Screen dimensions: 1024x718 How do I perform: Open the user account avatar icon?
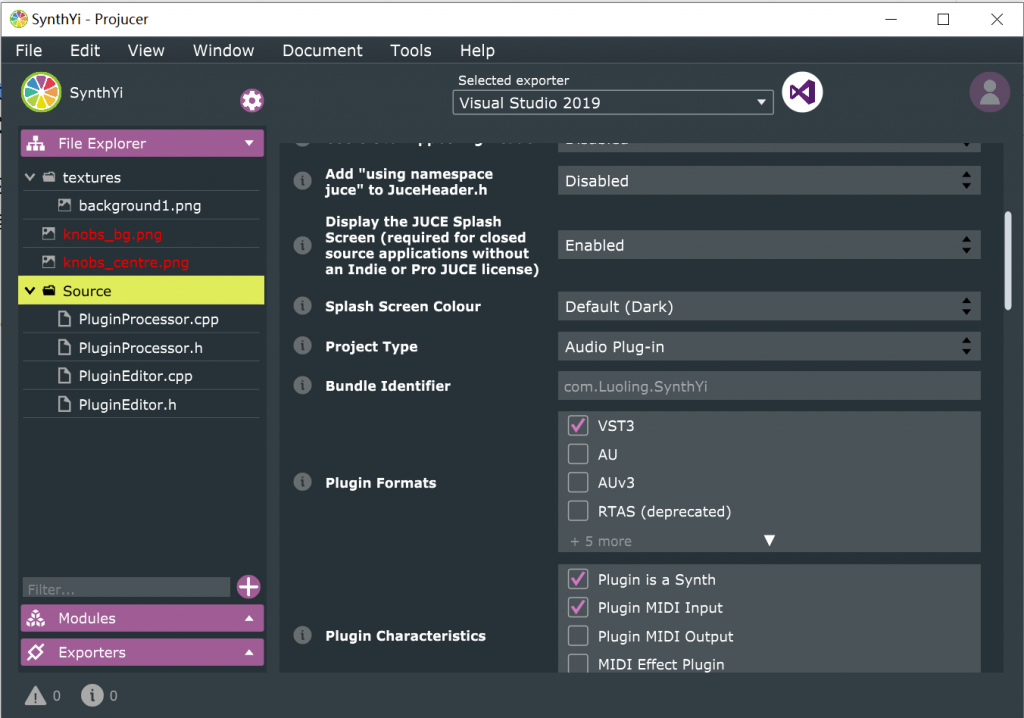(x=989, y=93)
